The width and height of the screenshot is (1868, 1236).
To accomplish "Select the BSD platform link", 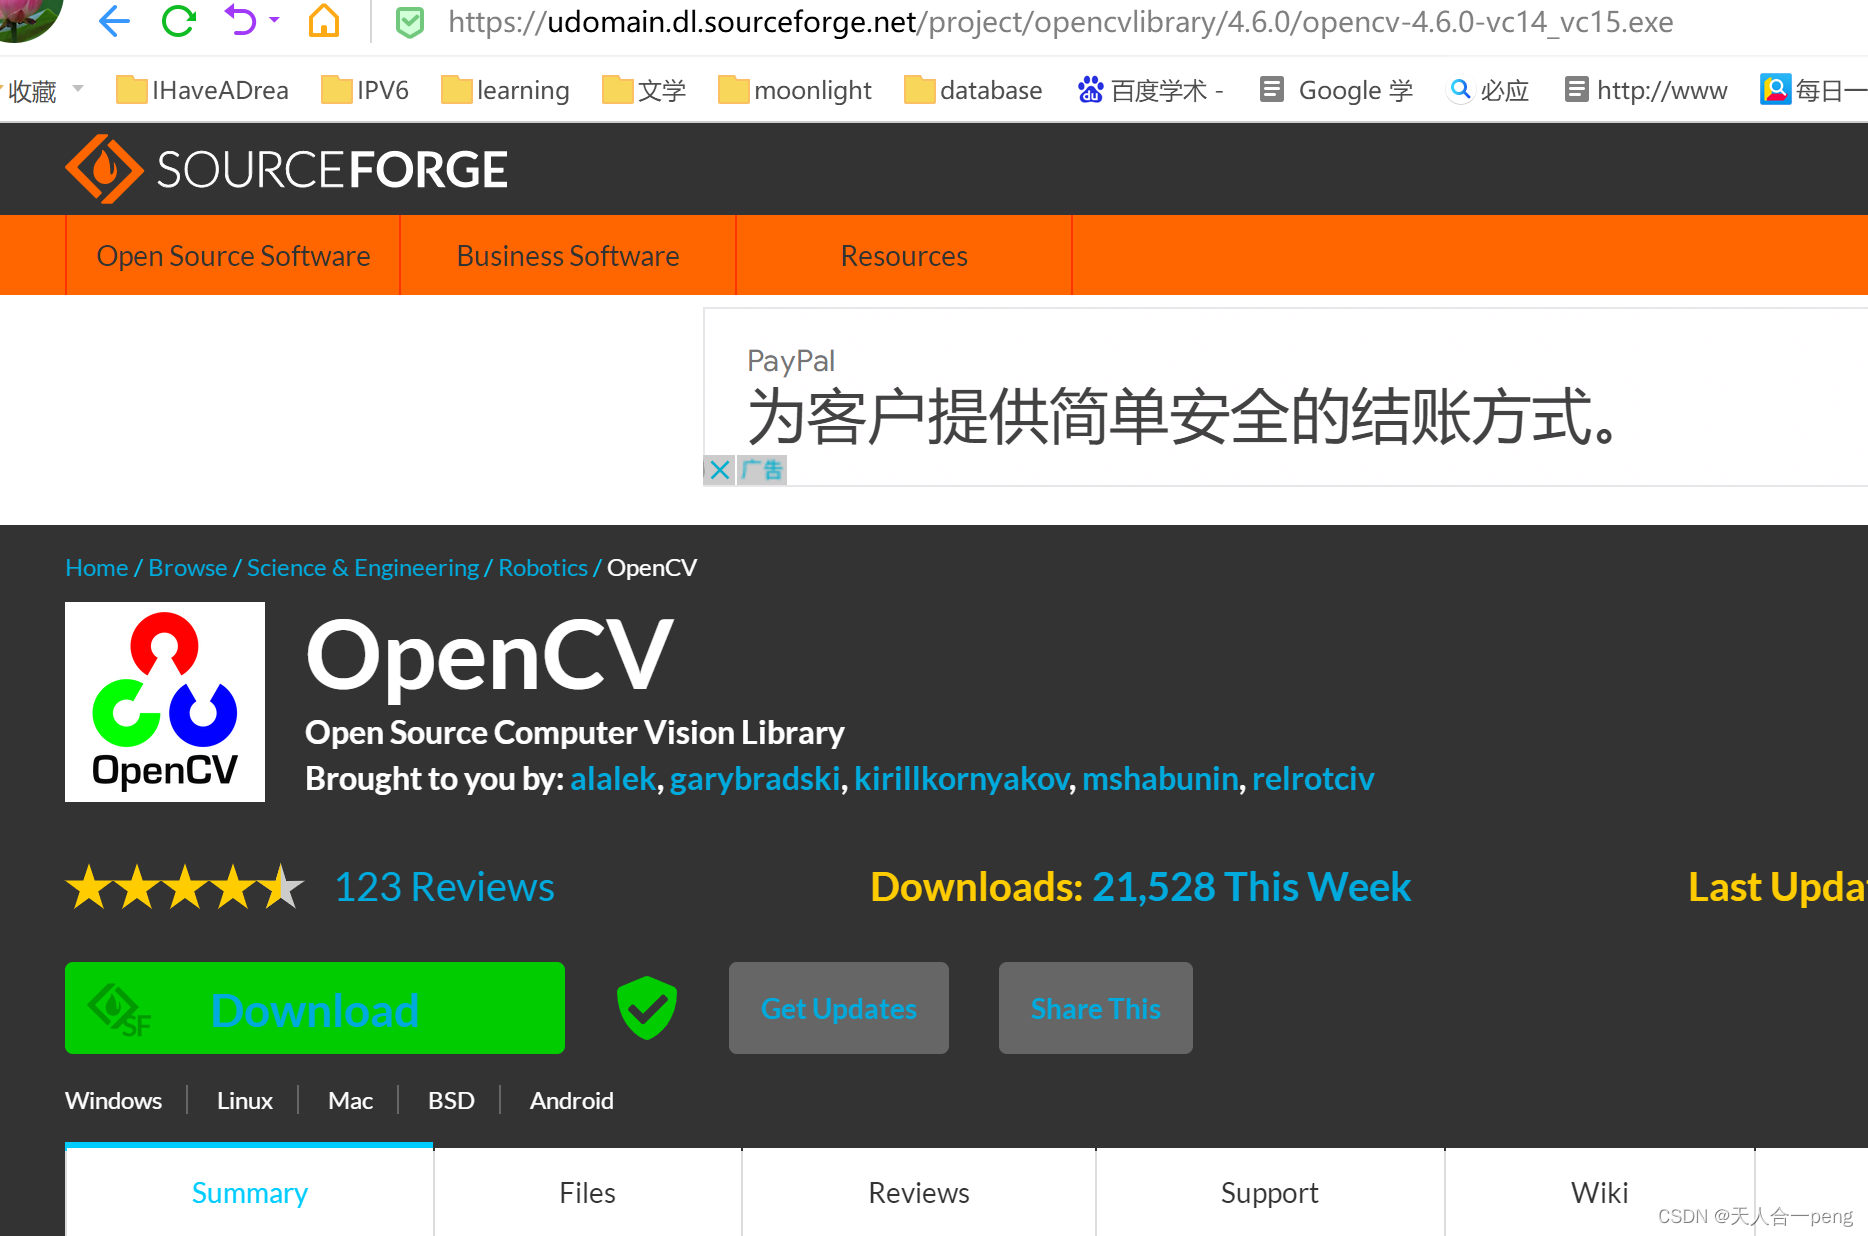I will coord(451,1101).
